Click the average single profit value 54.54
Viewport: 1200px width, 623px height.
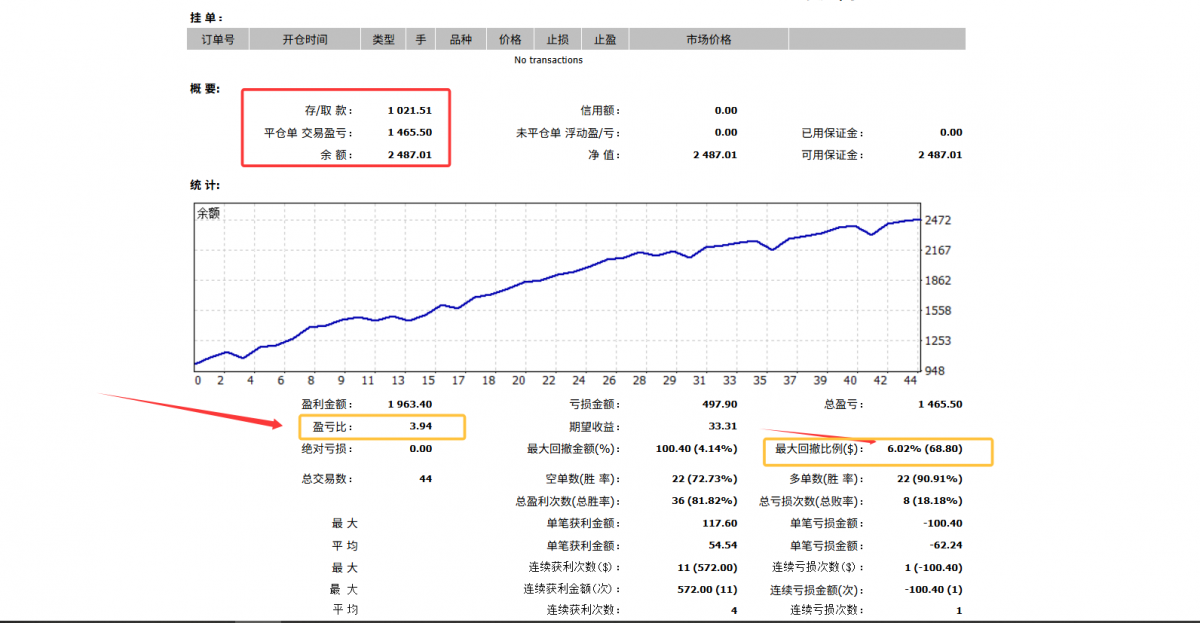pyautogui.click(x=723, y=545)
